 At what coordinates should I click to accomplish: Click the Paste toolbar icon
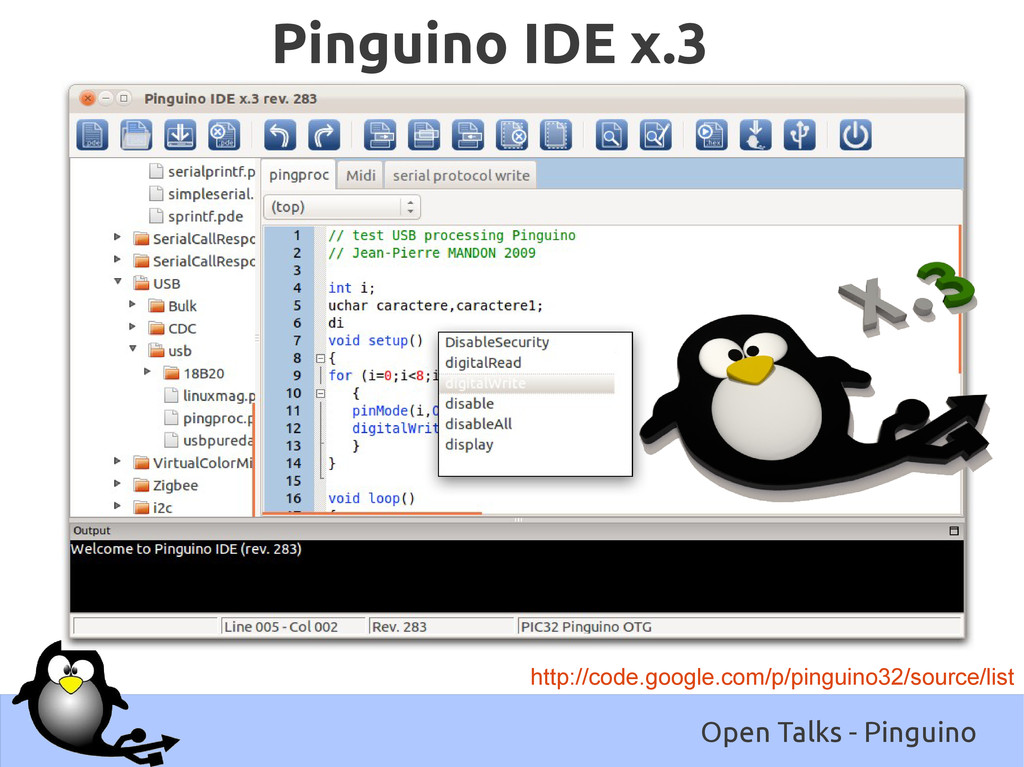point(468,135)
